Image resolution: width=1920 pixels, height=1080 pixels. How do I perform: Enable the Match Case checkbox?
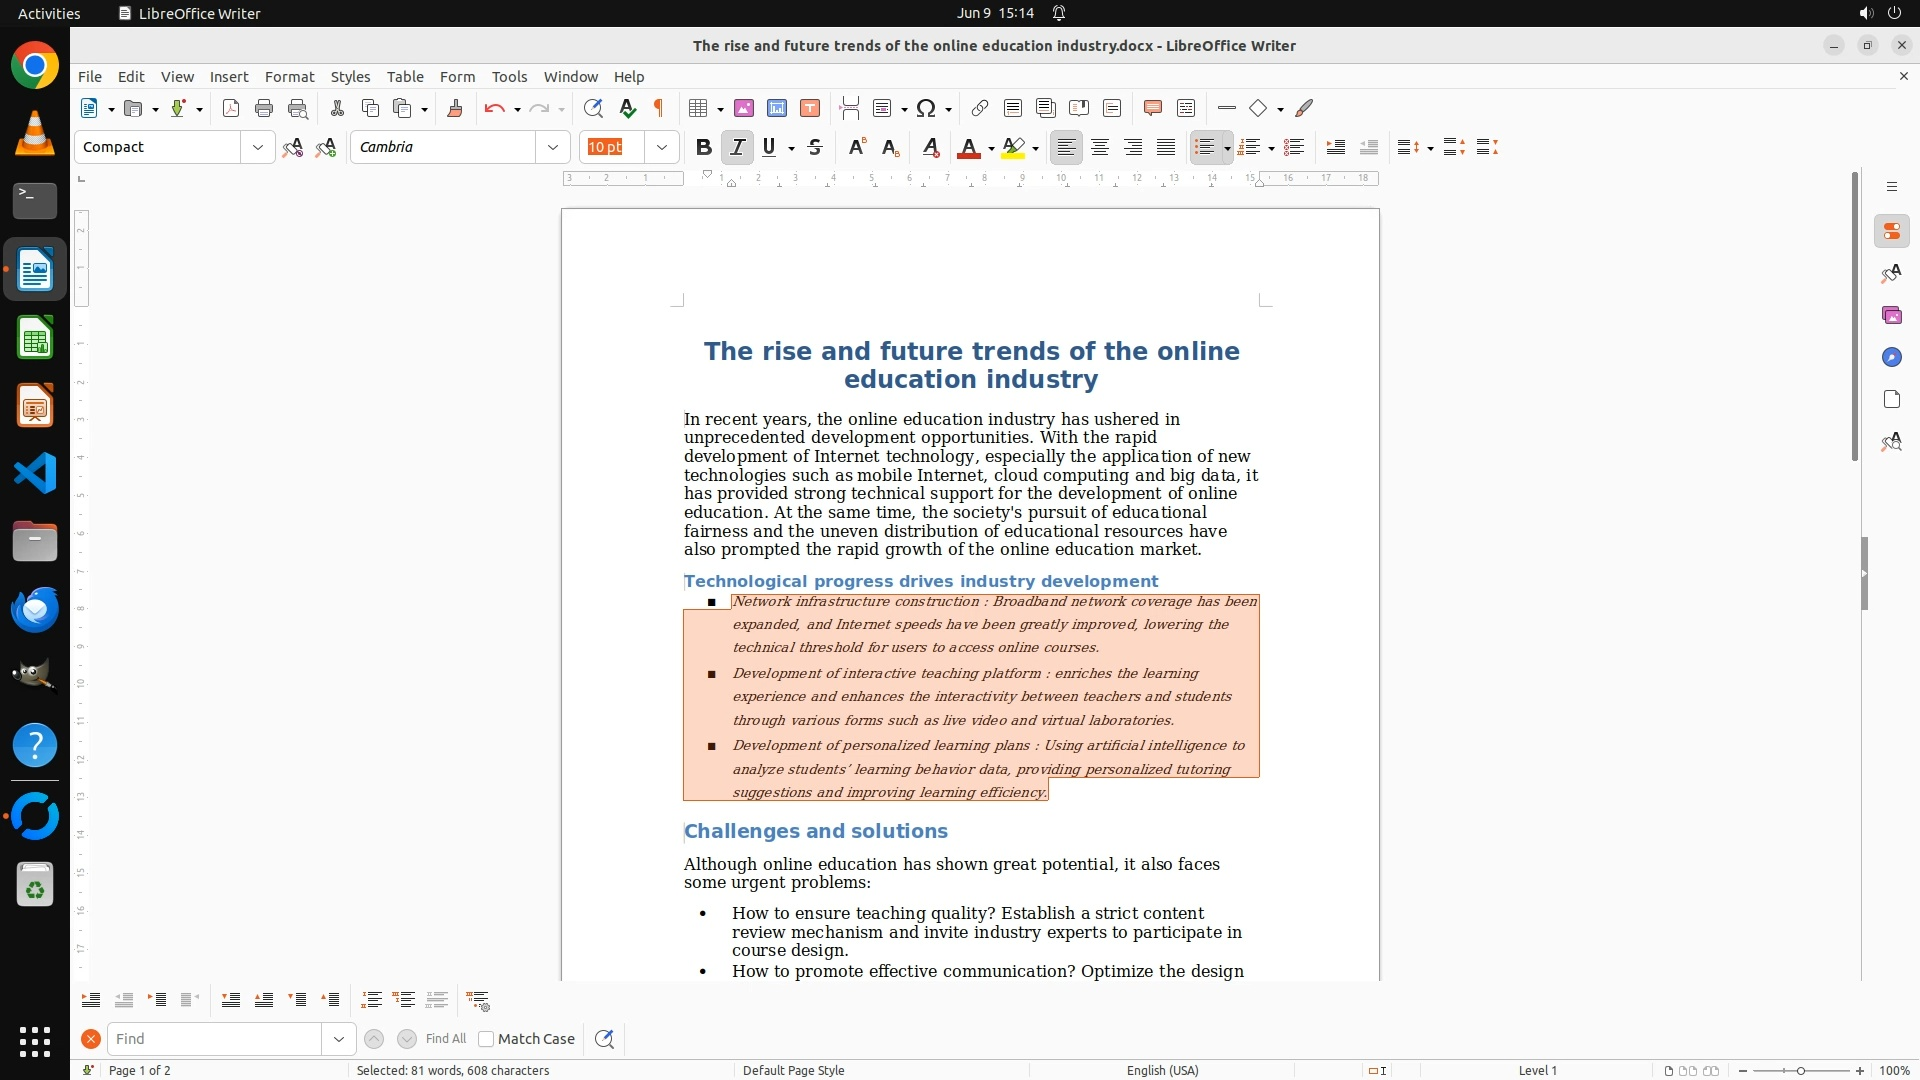tap(486, 1039)
